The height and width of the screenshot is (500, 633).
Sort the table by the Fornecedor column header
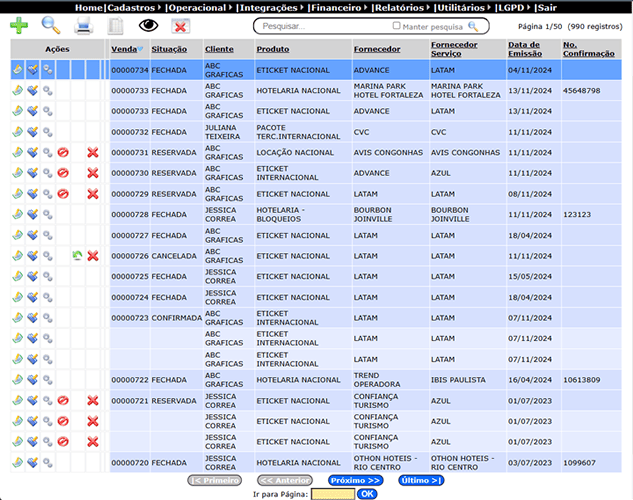coord(377,49)
